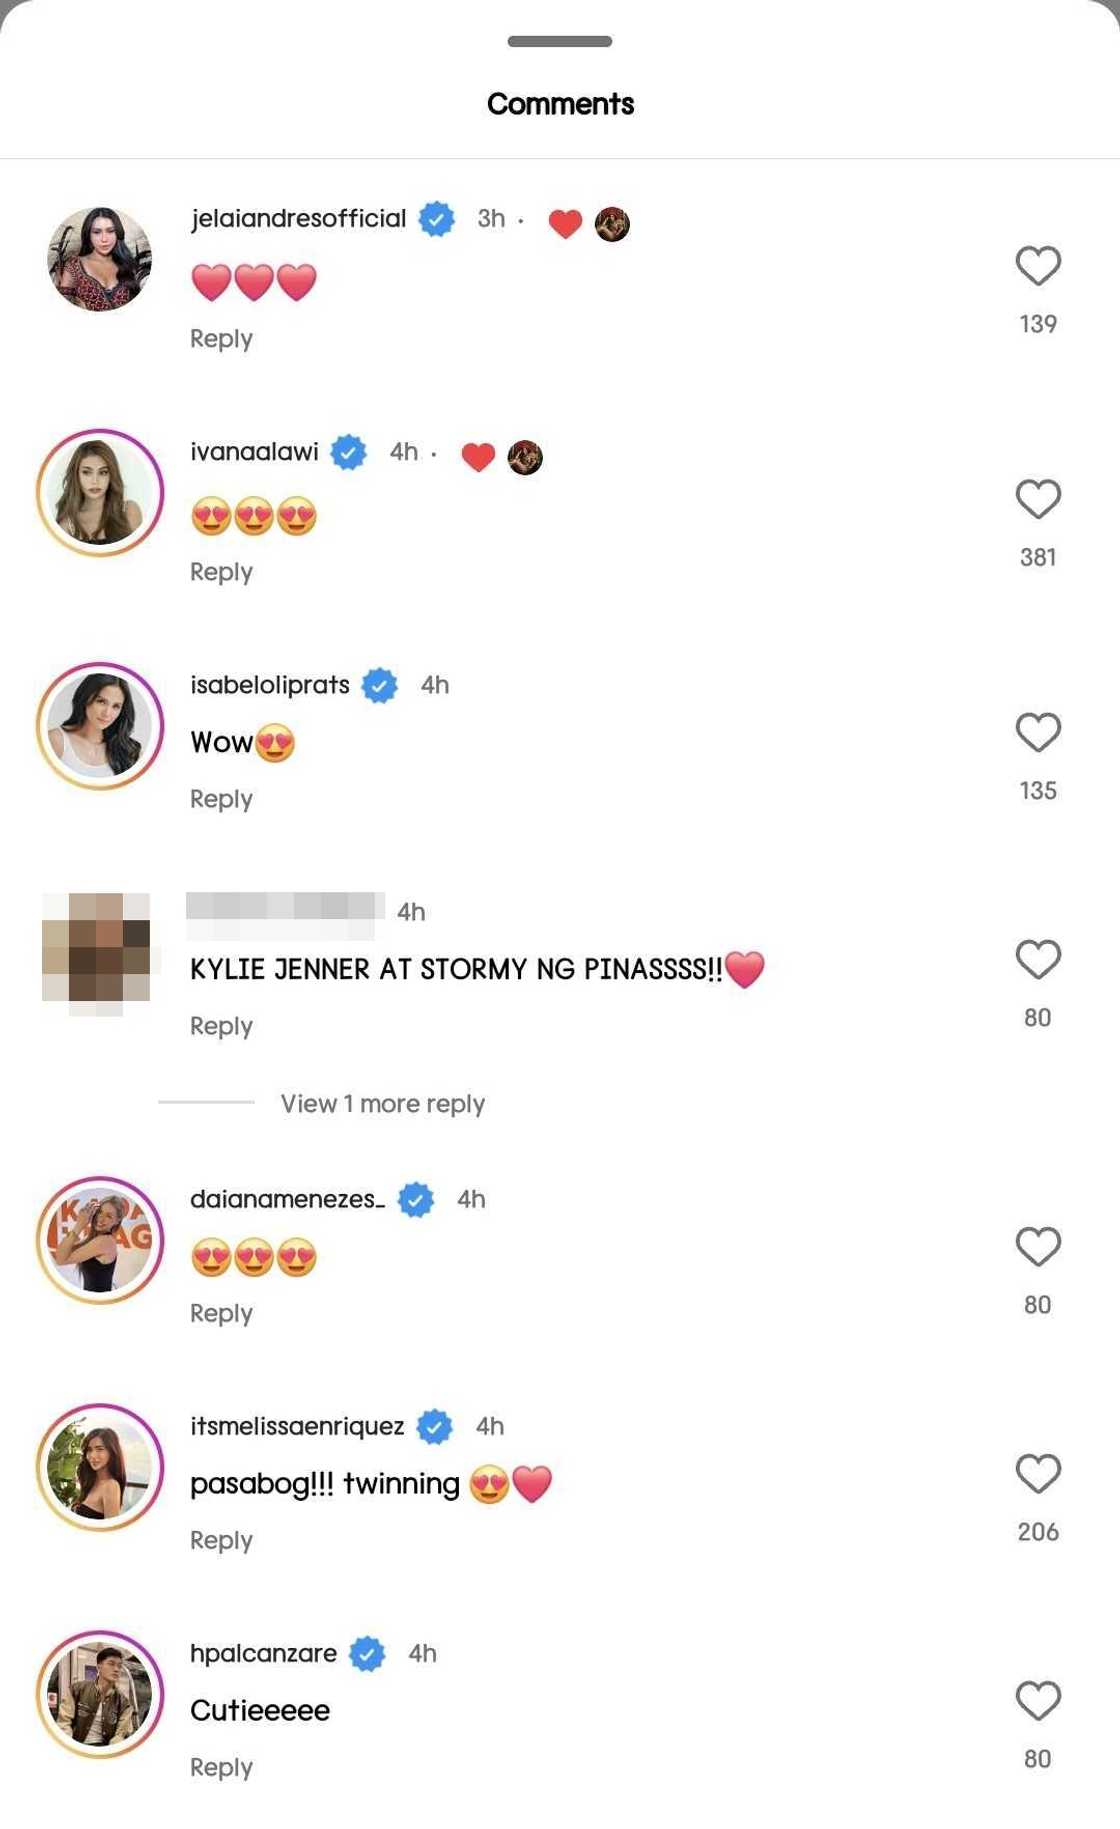Screen dimensions: 1120x1829
Task: Like hpalcanzare's Cutieeeee comment
Action: tap(1038, 1701)
